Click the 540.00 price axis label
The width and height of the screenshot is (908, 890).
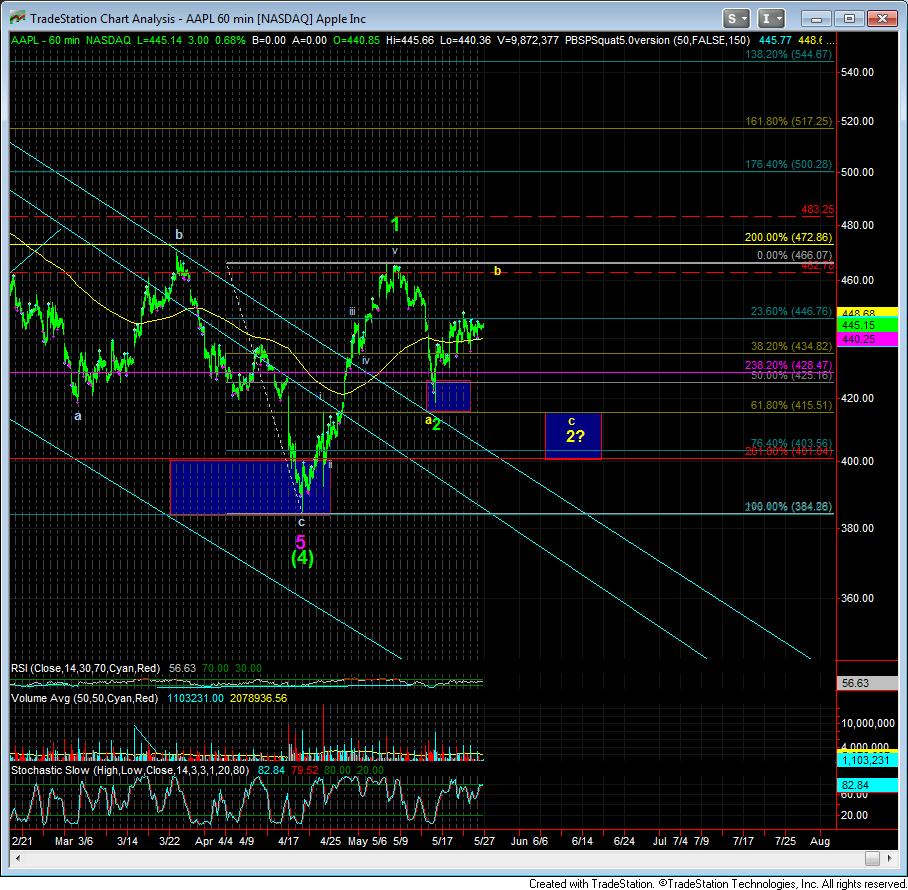coord(857,72)
